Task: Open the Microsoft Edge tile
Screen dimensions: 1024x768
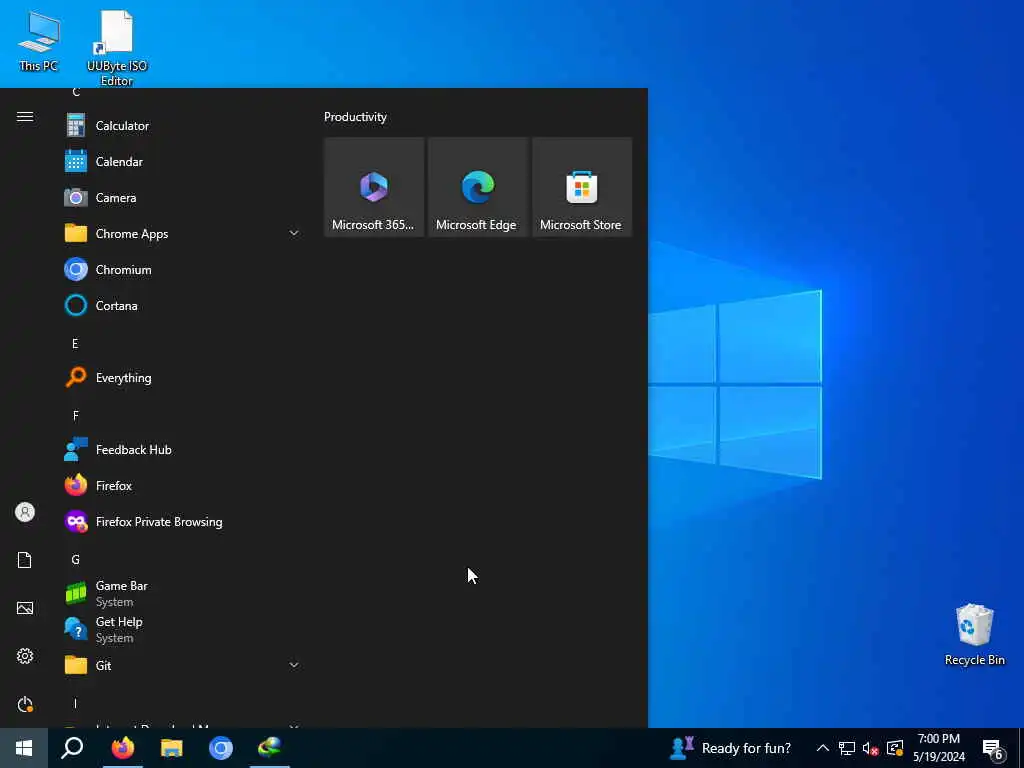Action: [477, 187]
